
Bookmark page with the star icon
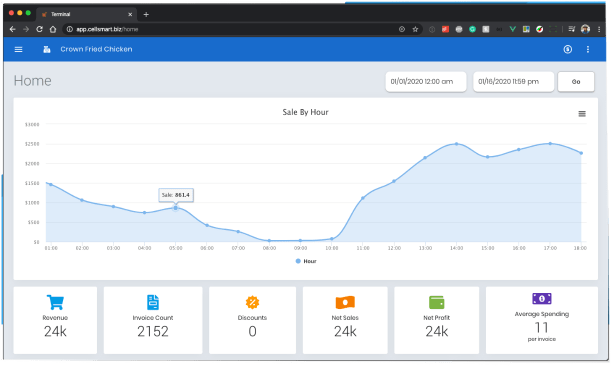[415, 29]
